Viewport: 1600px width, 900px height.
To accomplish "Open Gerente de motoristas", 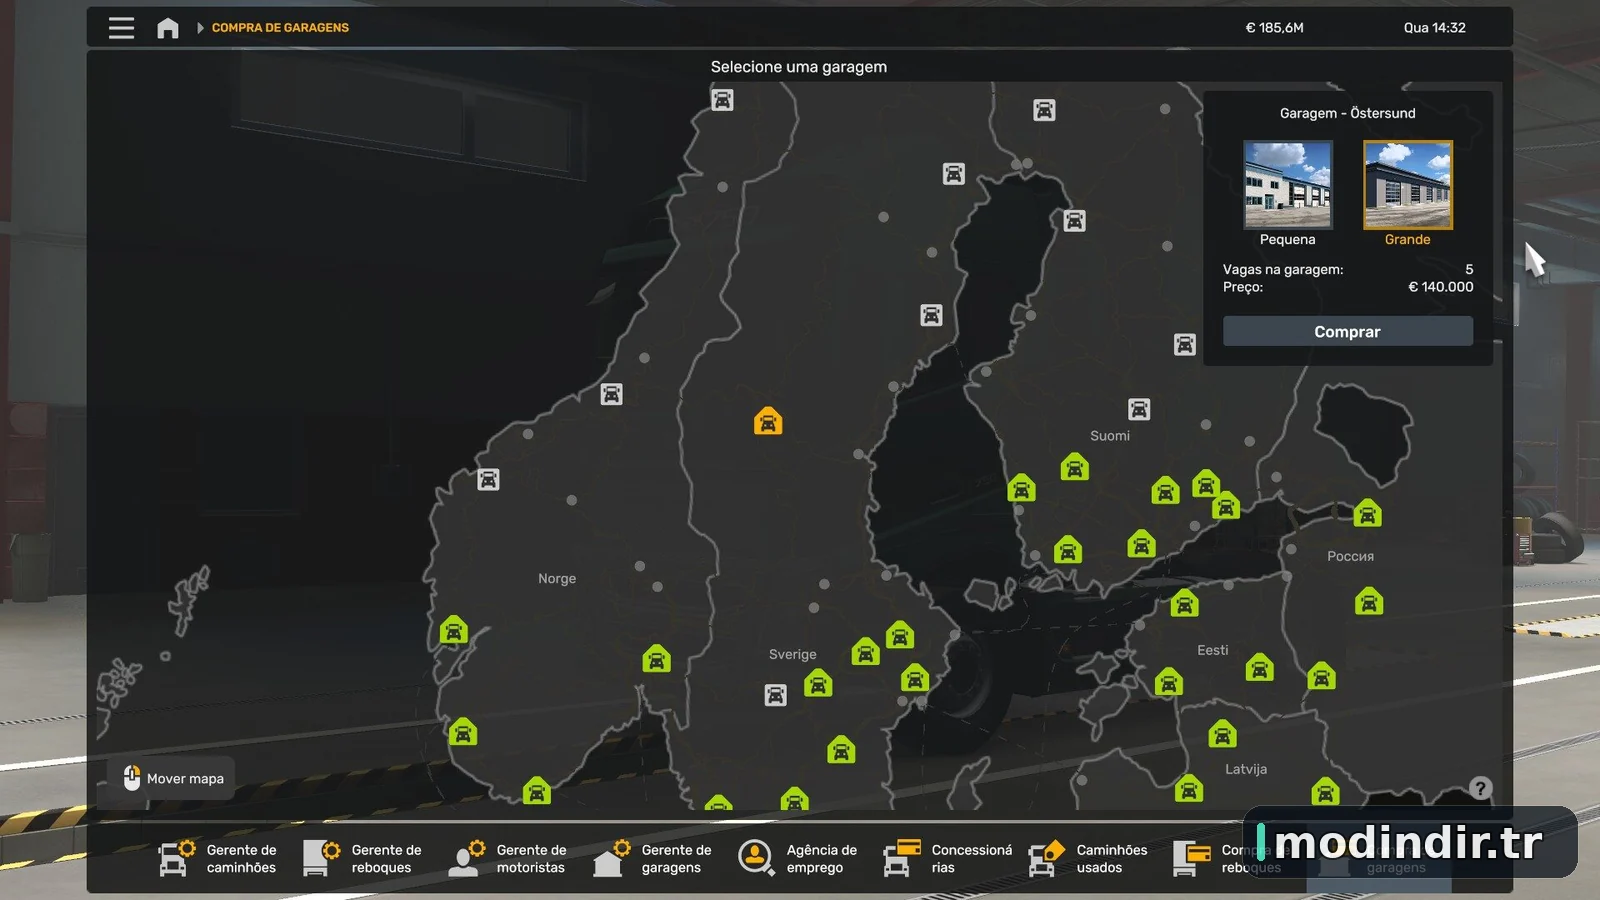I will pyautogui.click(x=508, y=858).
